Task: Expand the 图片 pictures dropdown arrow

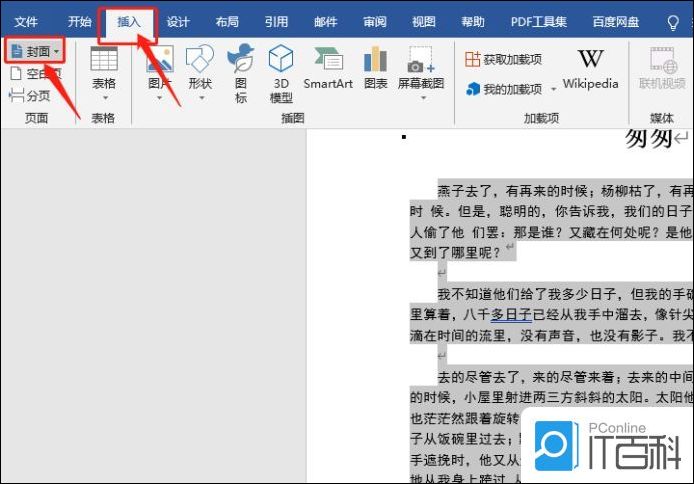Action: pyautogui.click(x=159, y=98)
